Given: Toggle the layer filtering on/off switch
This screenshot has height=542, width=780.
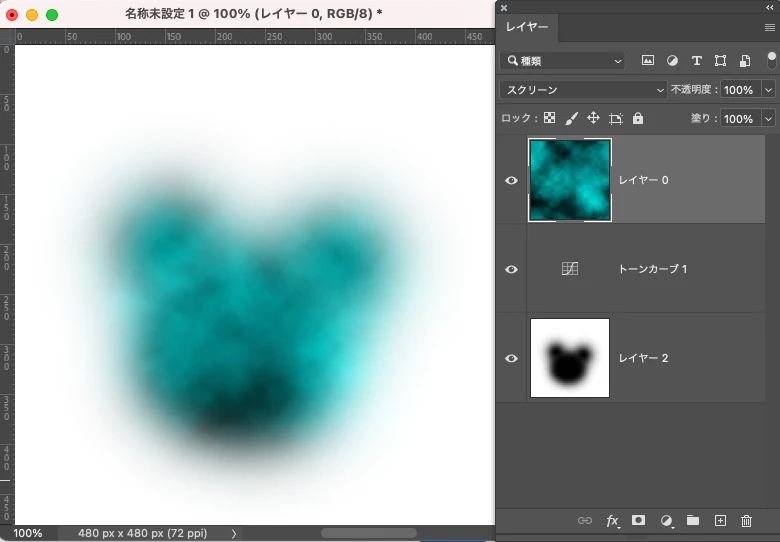Looking at the screenshot, I should 772,61.
